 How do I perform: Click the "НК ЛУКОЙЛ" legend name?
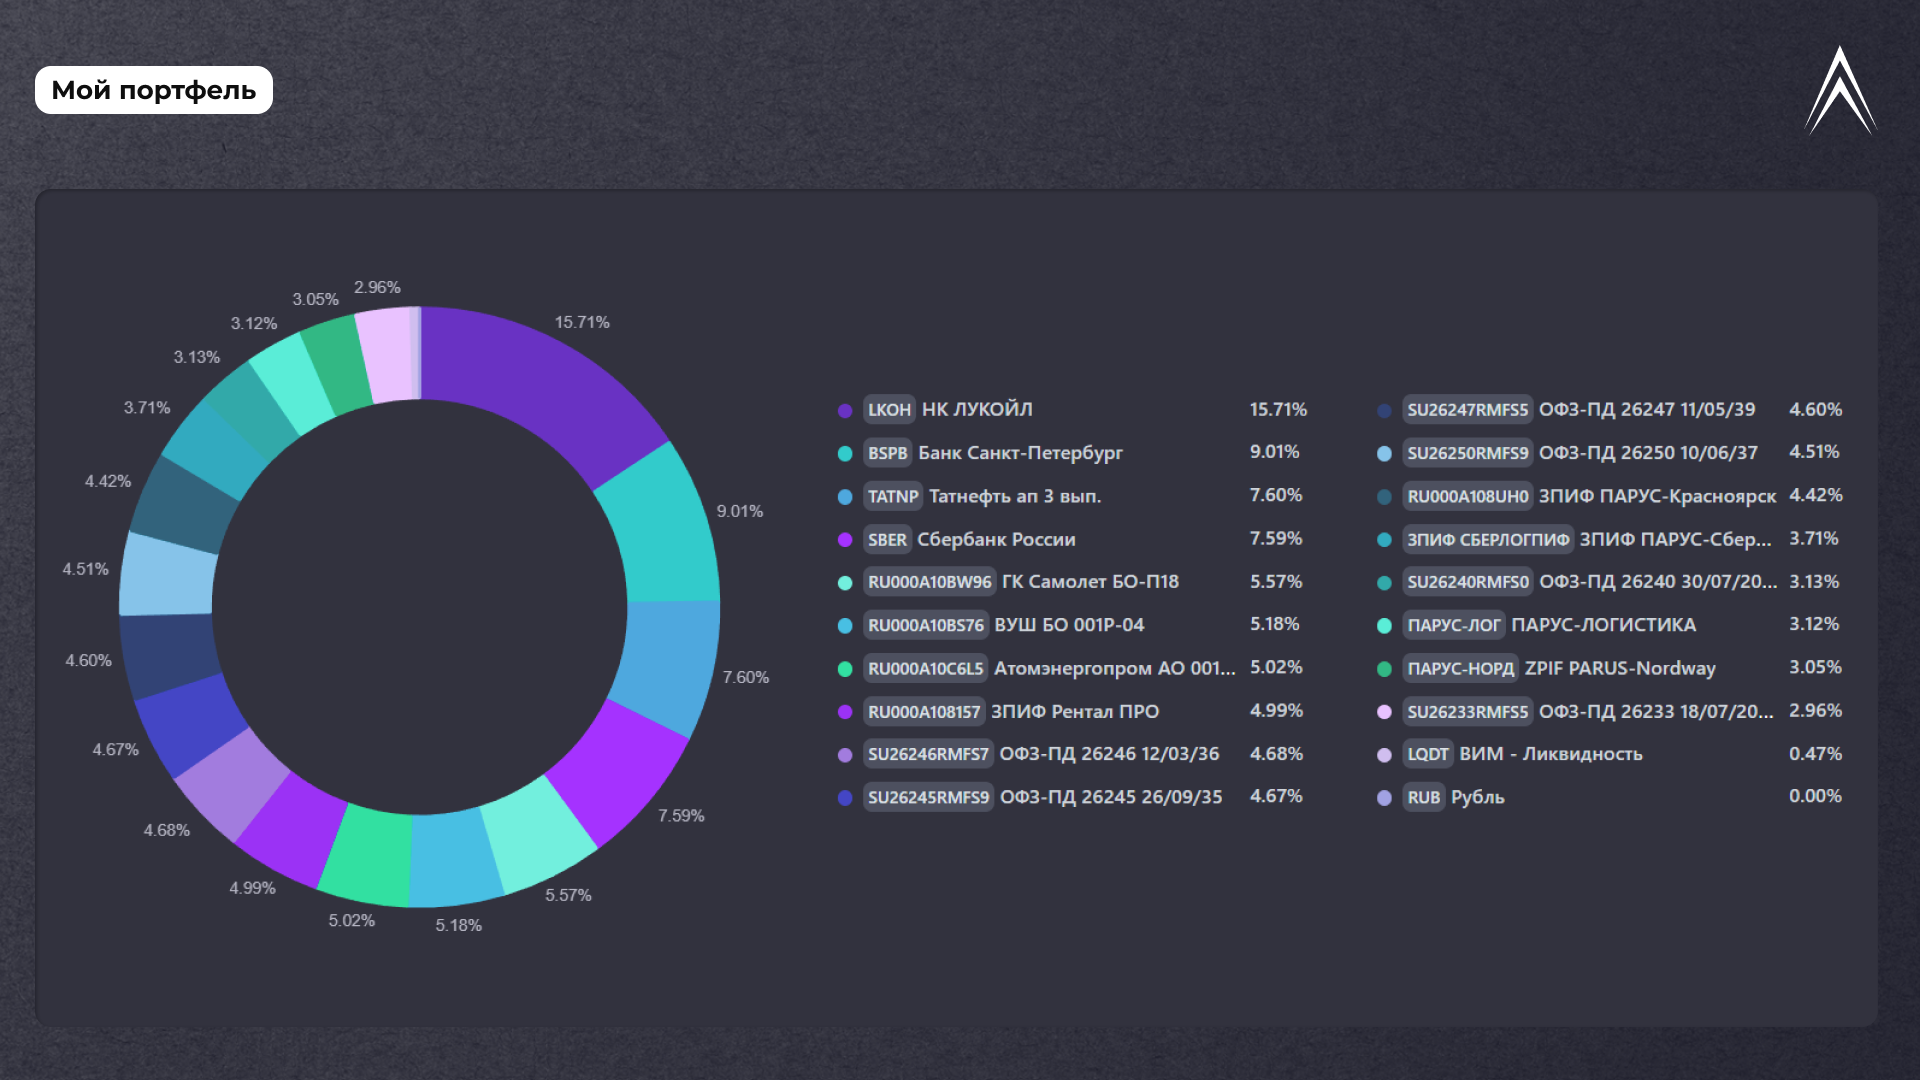coord(977,410)
